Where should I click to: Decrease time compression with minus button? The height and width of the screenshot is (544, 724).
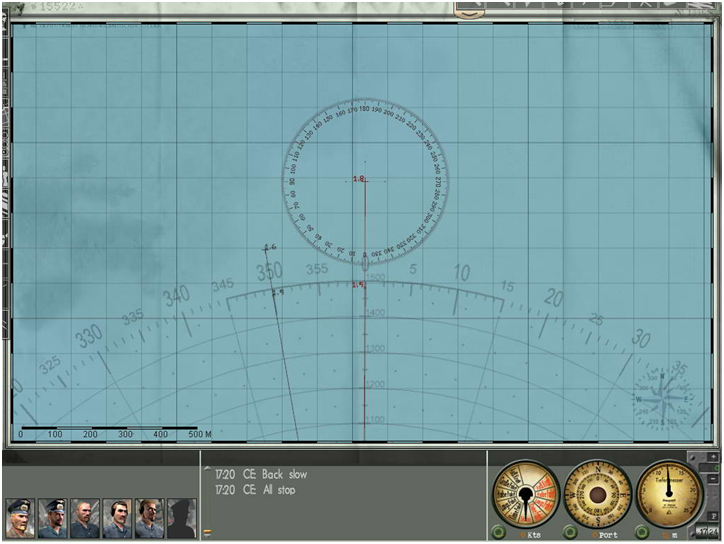[x=713, y=479]
